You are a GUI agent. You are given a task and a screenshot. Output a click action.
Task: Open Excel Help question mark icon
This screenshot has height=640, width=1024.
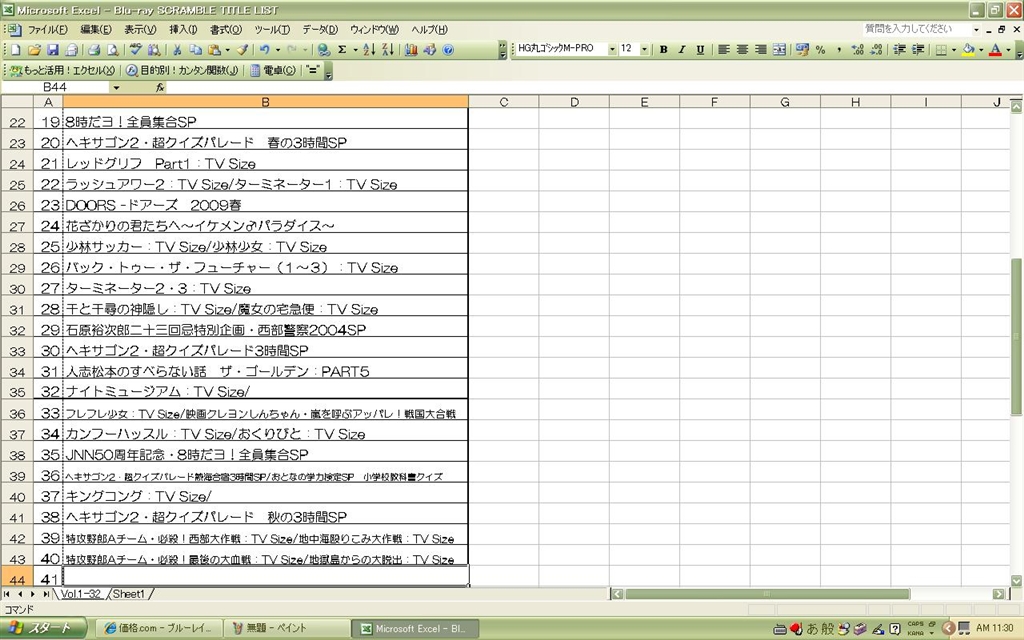pos(448,50)
